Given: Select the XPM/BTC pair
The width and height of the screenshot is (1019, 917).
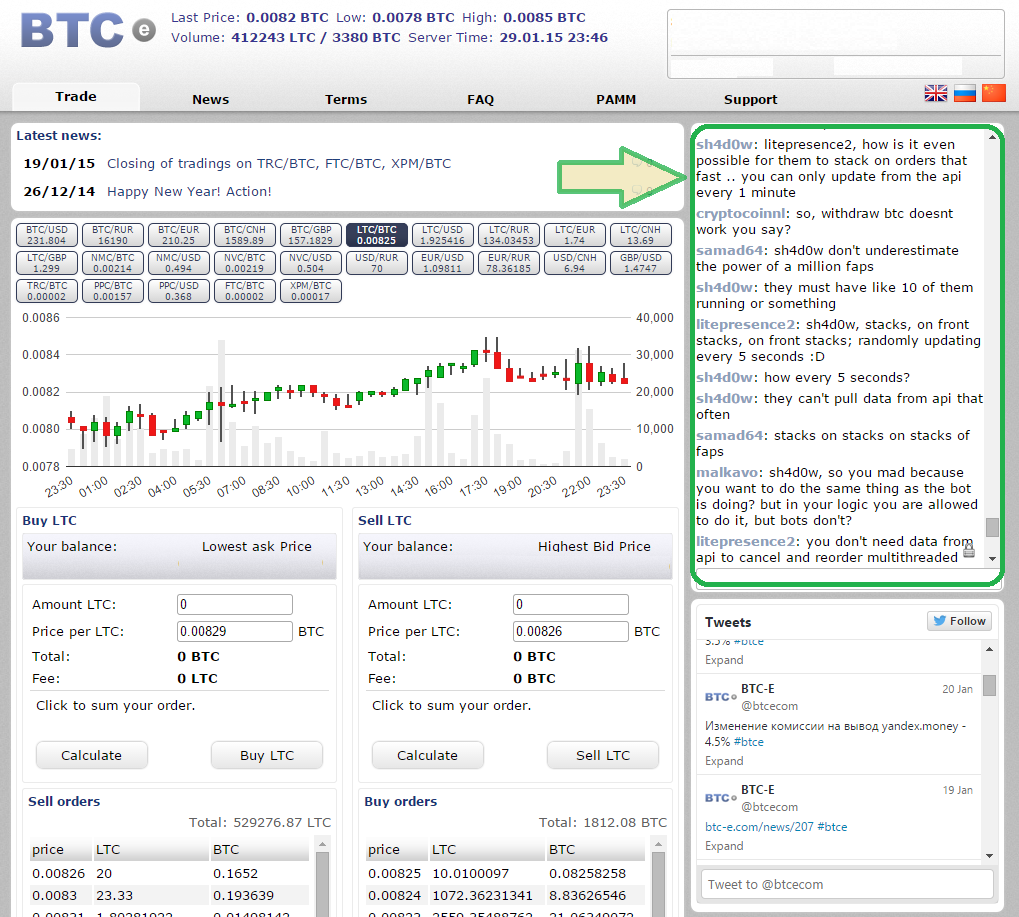Looking at the screenshot, I should [311, 291].
